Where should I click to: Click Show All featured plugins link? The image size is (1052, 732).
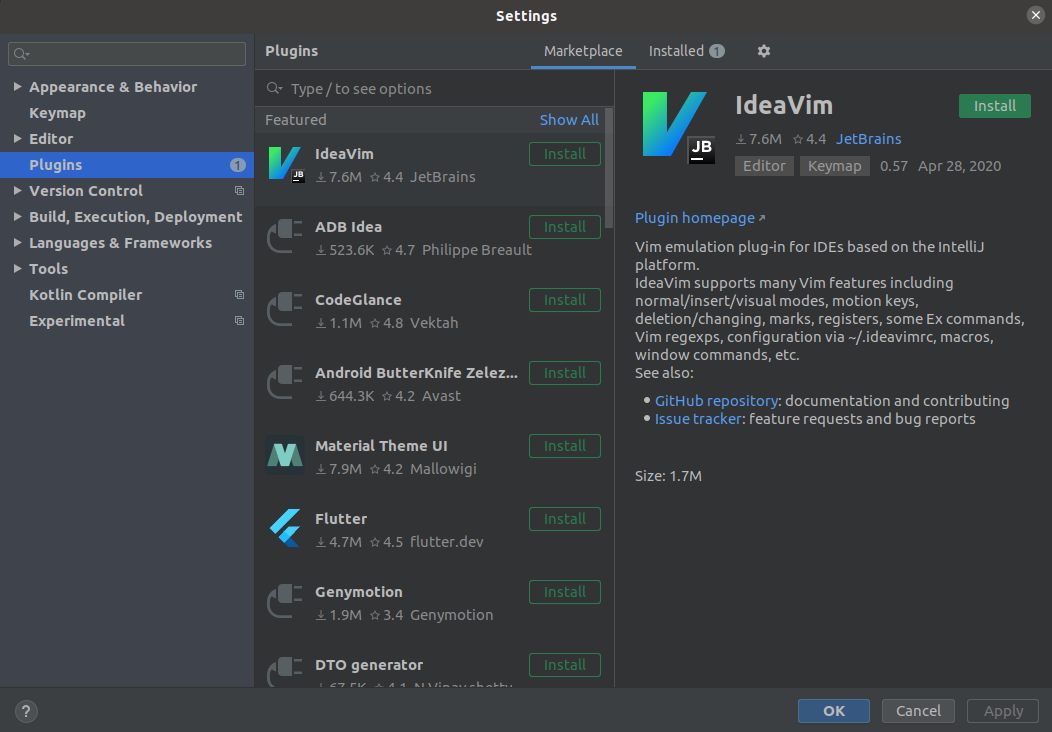[569, 120]
